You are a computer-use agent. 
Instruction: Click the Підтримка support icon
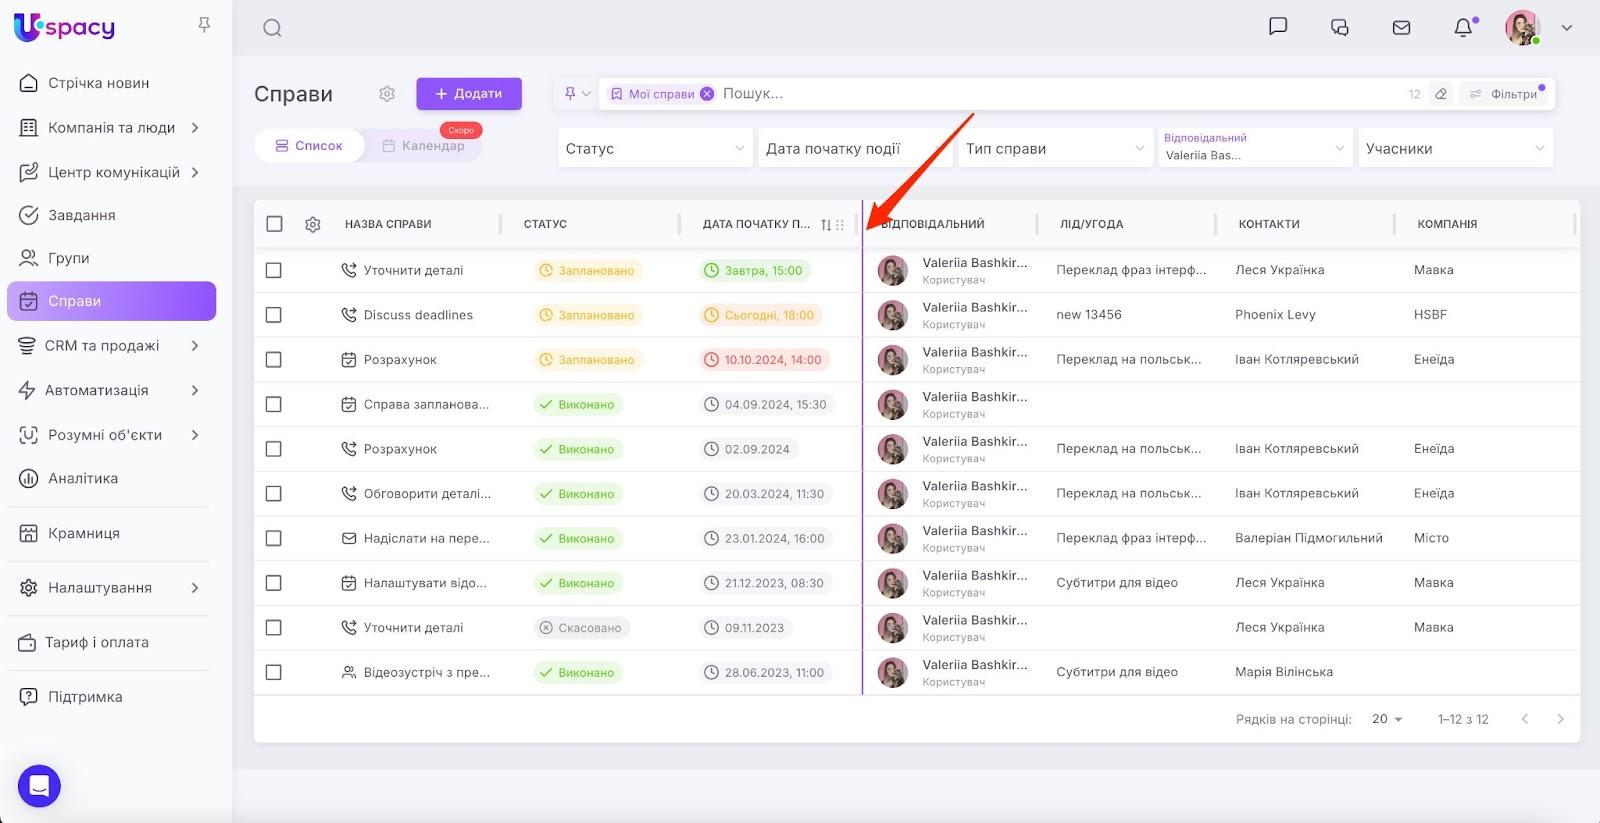(29, 697)
